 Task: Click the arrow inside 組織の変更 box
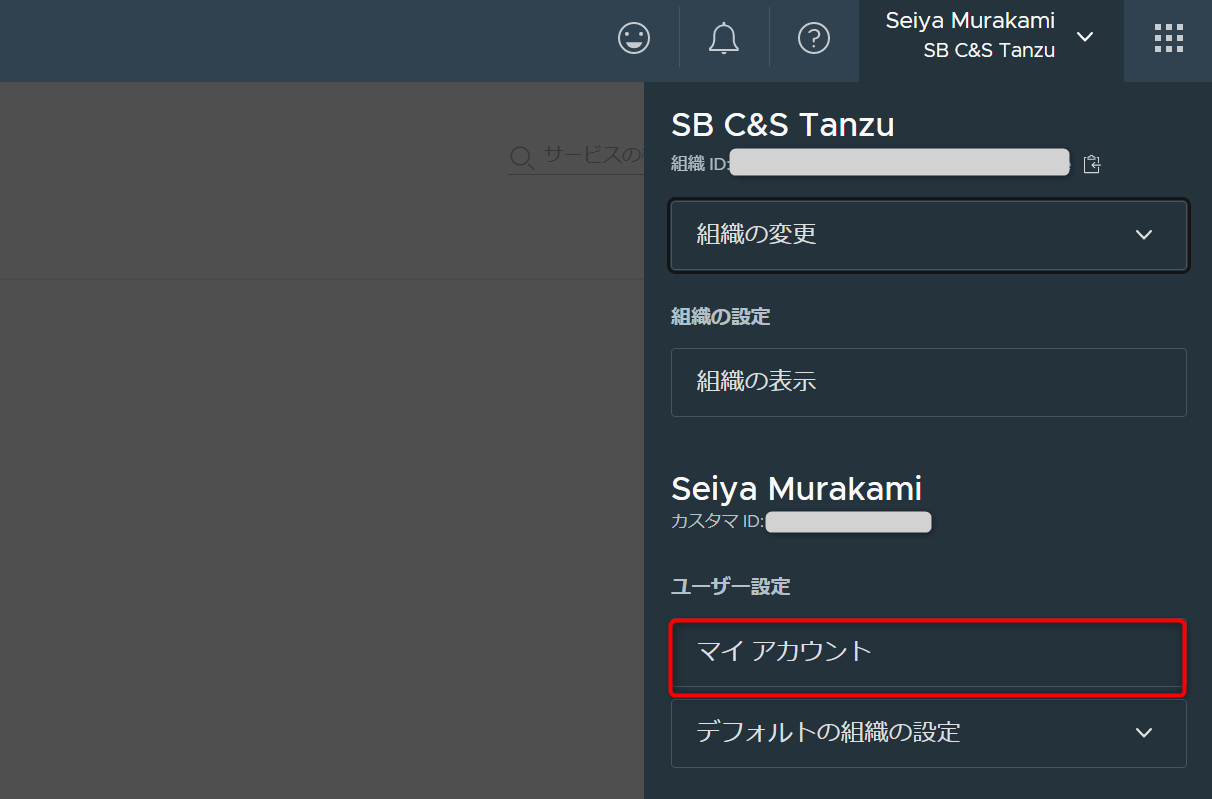tap(1144, 234)
